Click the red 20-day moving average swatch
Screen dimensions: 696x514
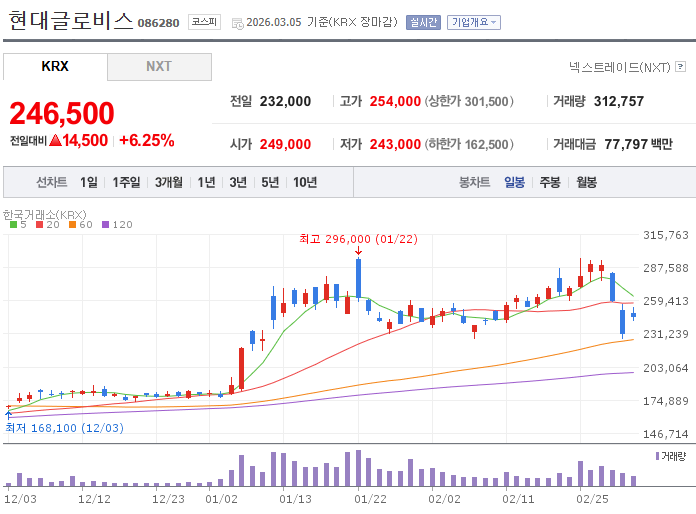point(40,225)
